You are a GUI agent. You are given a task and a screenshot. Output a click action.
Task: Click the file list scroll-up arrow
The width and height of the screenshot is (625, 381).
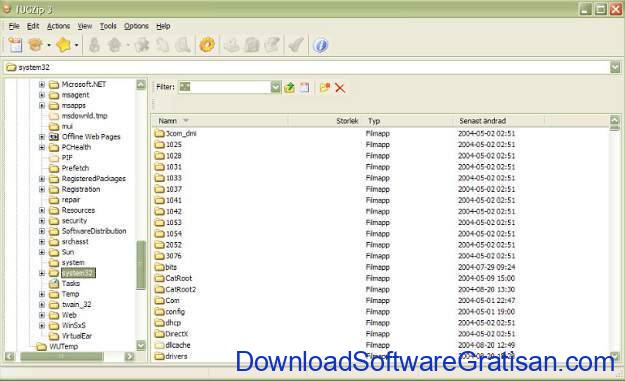click(615, 120)
